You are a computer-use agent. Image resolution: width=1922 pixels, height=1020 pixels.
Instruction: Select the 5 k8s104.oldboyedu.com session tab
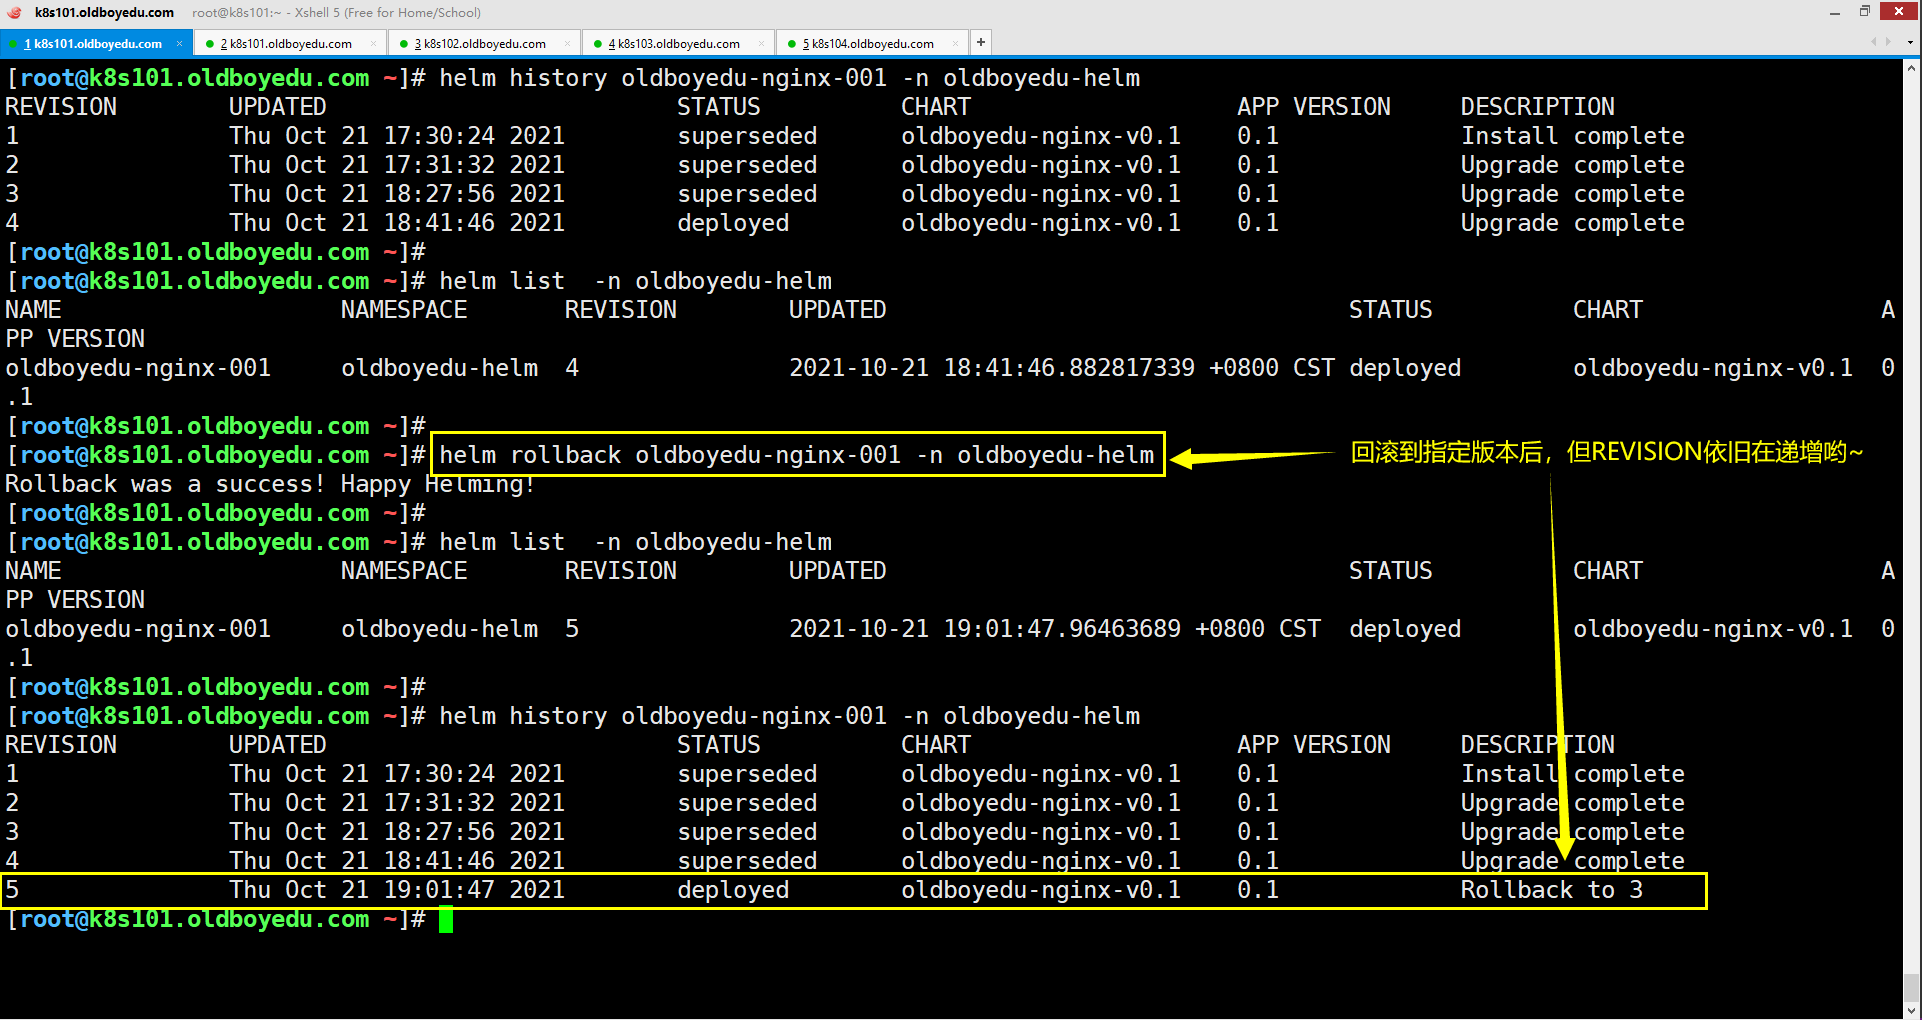coord(867,43)
